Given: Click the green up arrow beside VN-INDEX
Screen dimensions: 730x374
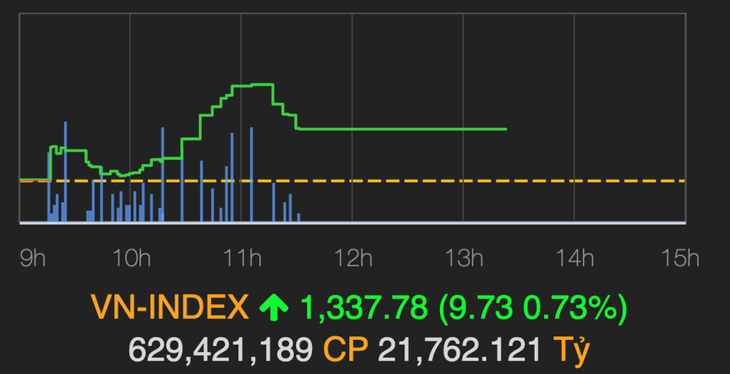Looking at the screenshot, I should click(x=274, y=308).
